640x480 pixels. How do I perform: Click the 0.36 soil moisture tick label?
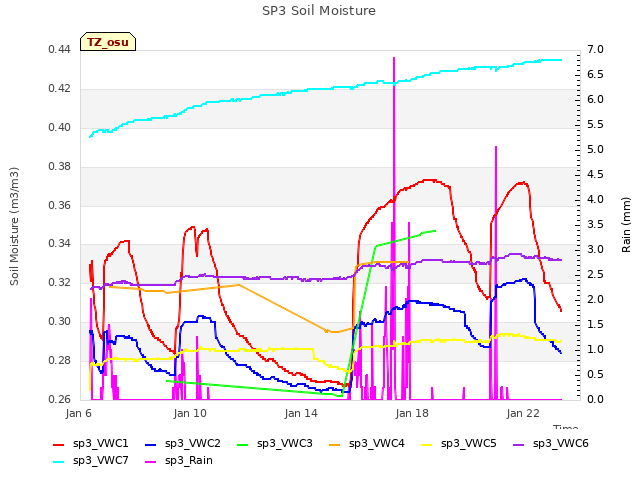tap(60, 205)
